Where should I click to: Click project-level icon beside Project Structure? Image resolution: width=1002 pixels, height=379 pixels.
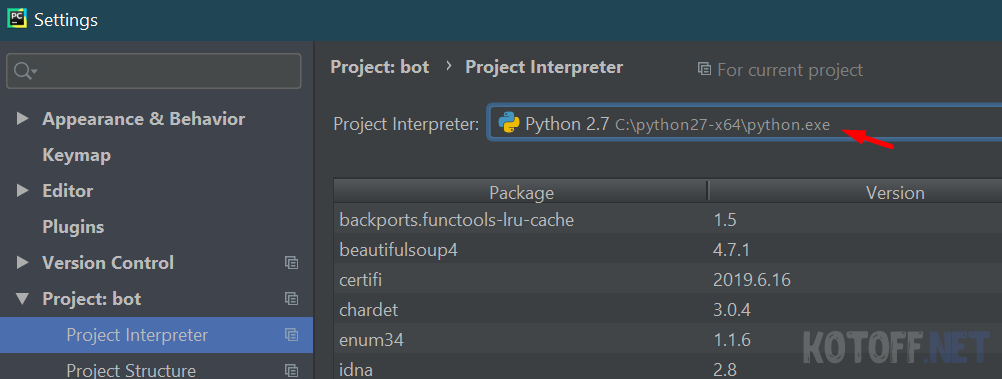point(291,371)
